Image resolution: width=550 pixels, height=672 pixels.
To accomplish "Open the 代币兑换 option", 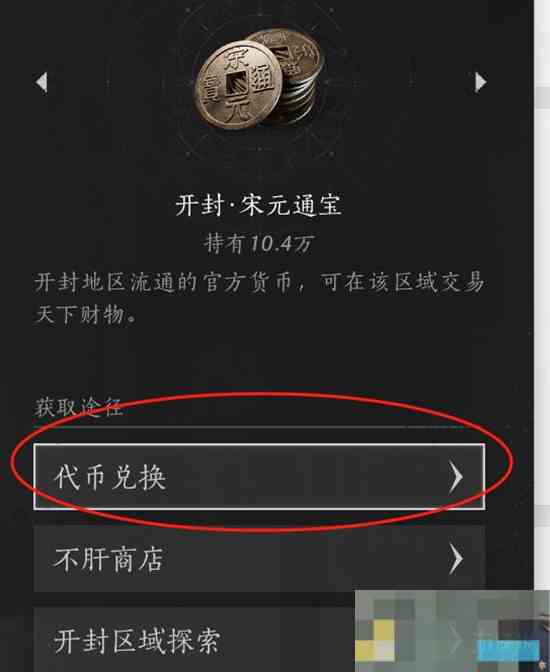I will click(x=259, y=477).
